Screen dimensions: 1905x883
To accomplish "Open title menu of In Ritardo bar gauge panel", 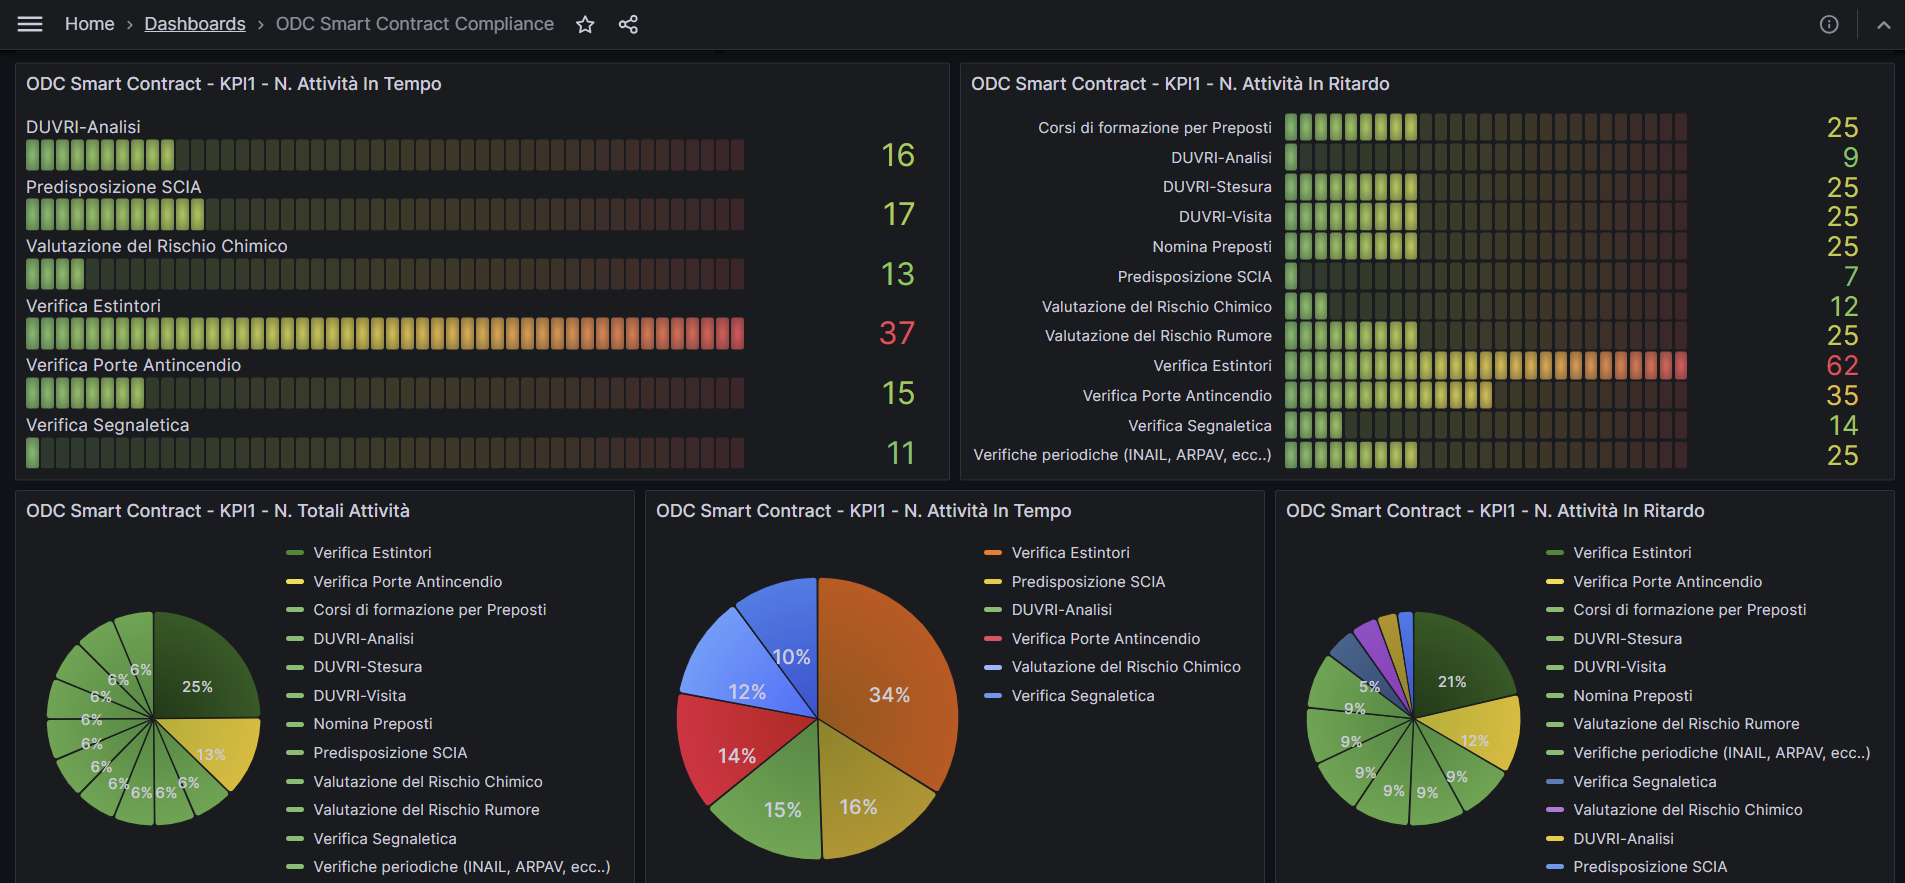I will 1180,84.
